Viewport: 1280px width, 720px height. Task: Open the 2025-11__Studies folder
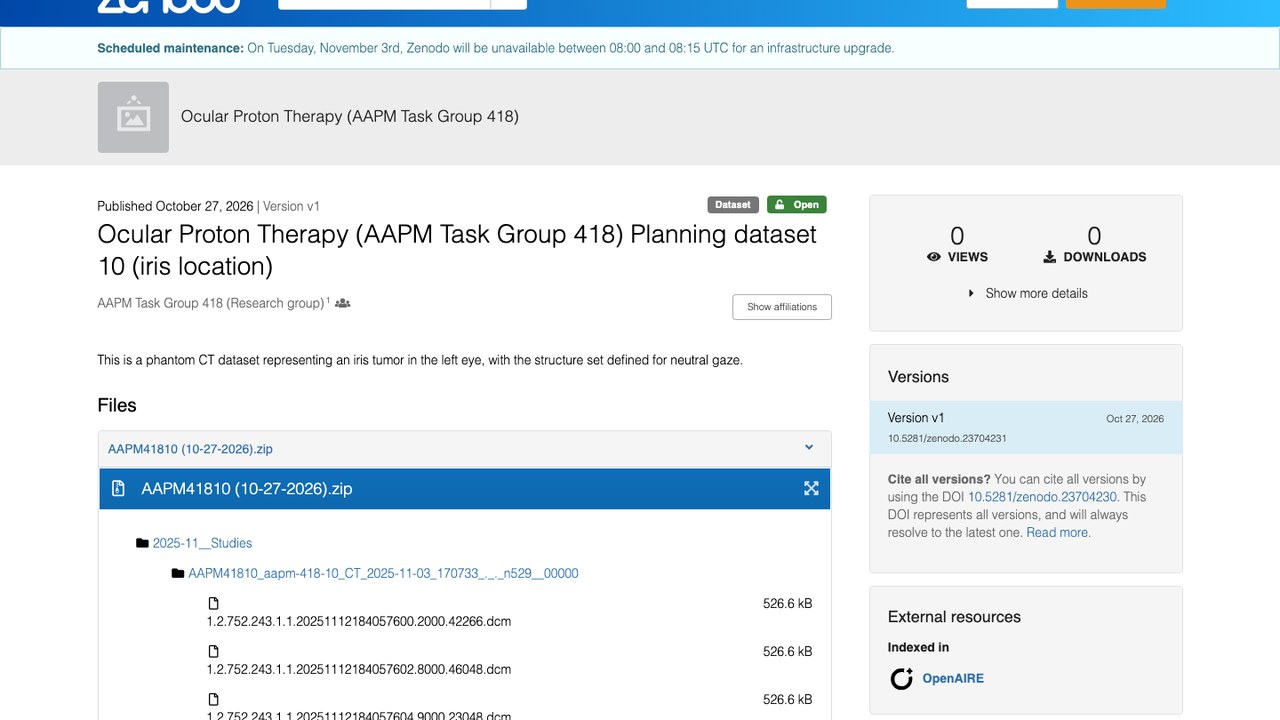click(202, 543)
